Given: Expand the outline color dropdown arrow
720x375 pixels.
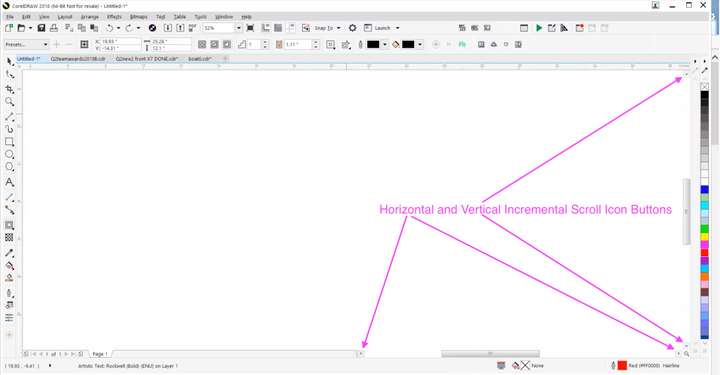Looking at the screenshot, I should click(x=384, y=45).
